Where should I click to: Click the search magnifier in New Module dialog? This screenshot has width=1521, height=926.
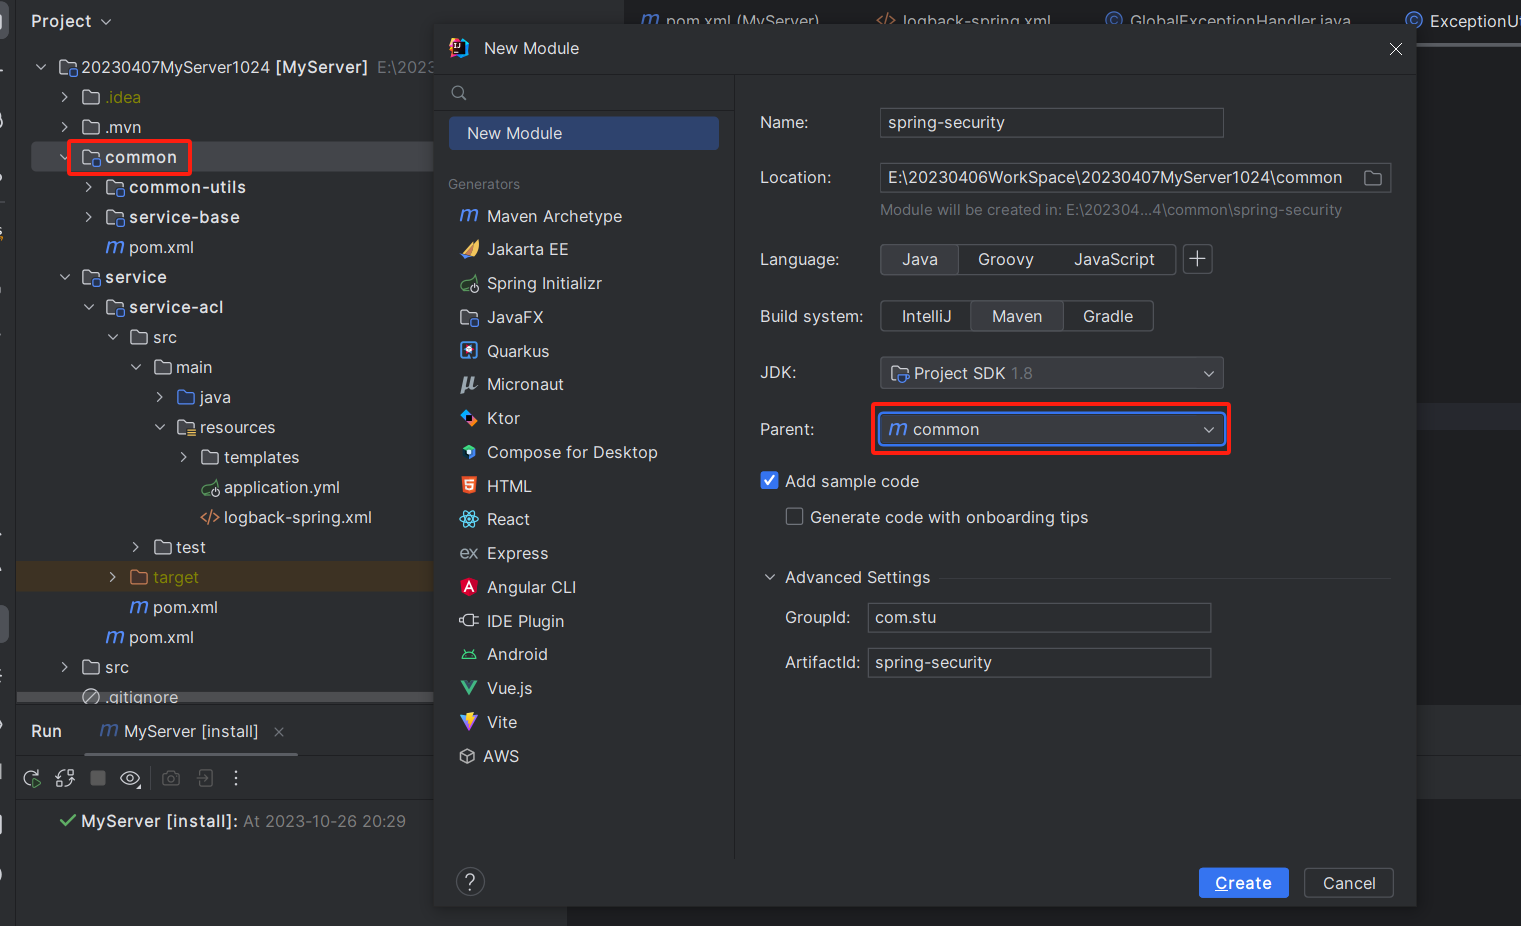coord(459,93)
